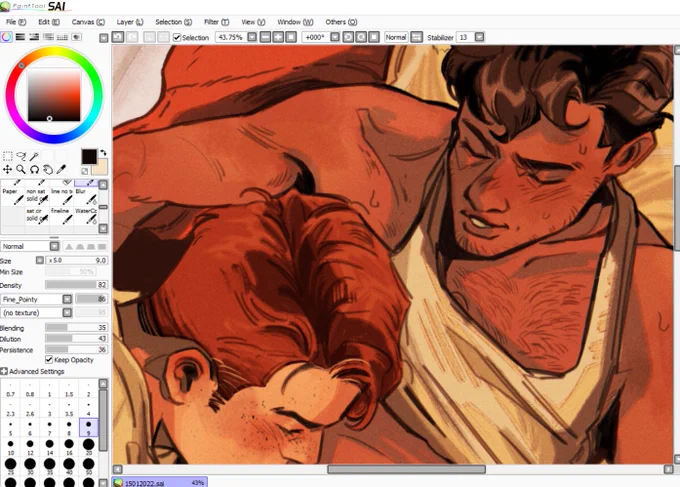Viewport: 680px width, 487px height.
Task: Click the Normal view mode button
Action: [396, 37]
